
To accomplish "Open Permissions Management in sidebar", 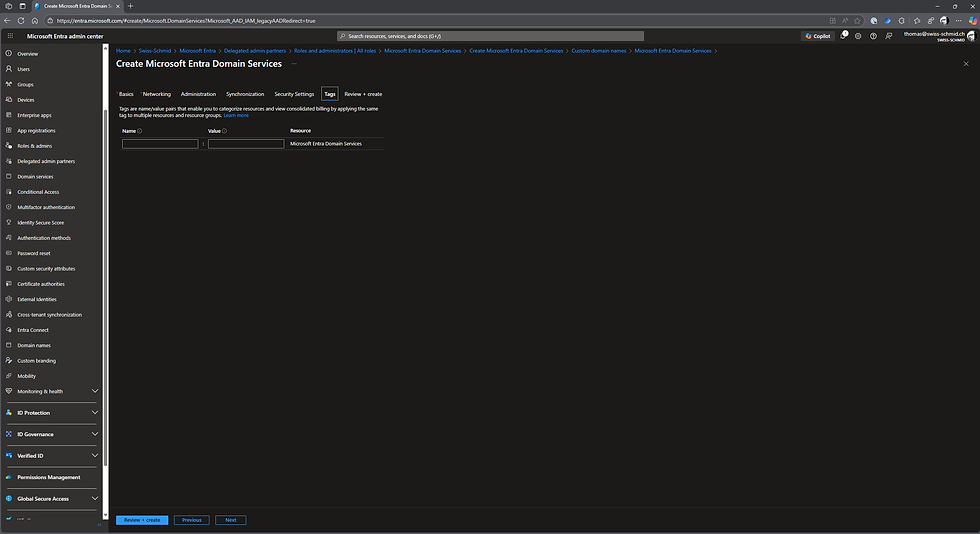I will pyautogui.click(x=49, y=477).
